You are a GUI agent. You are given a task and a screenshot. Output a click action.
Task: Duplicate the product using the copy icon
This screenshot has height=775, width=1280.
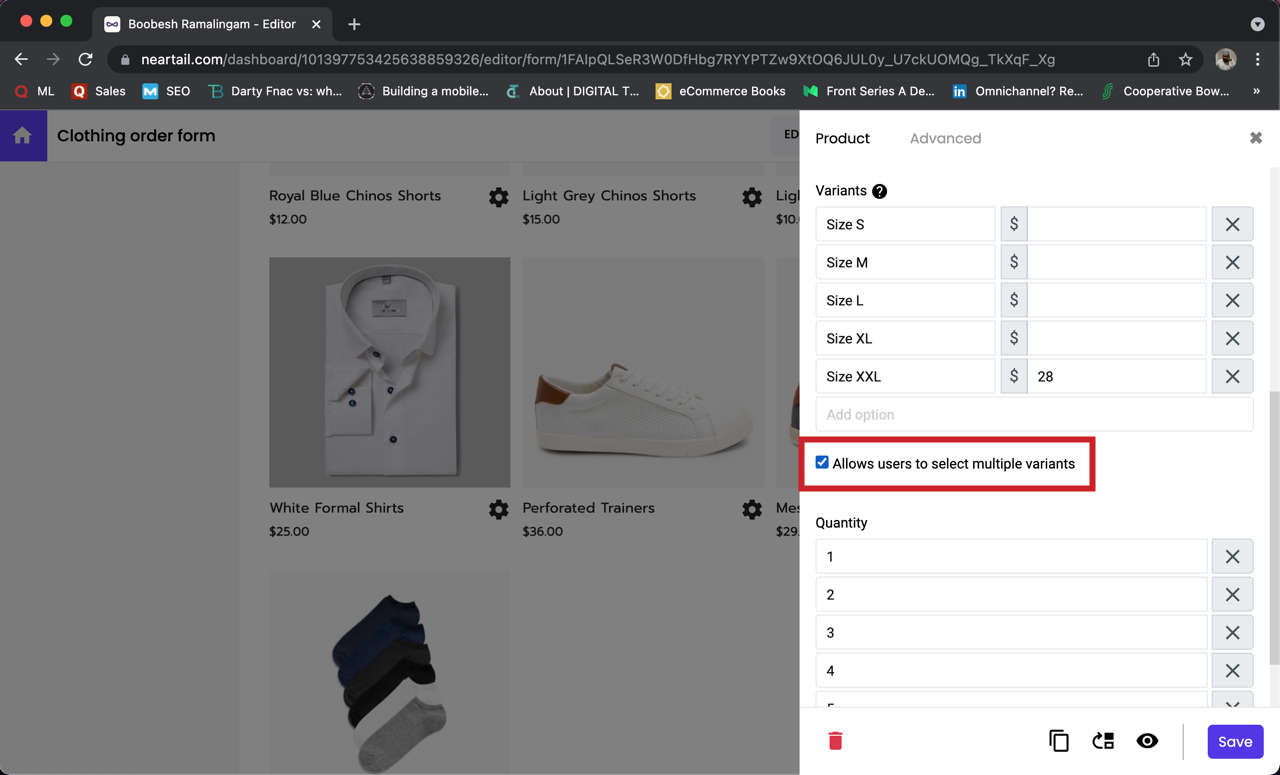(1059, 741)
